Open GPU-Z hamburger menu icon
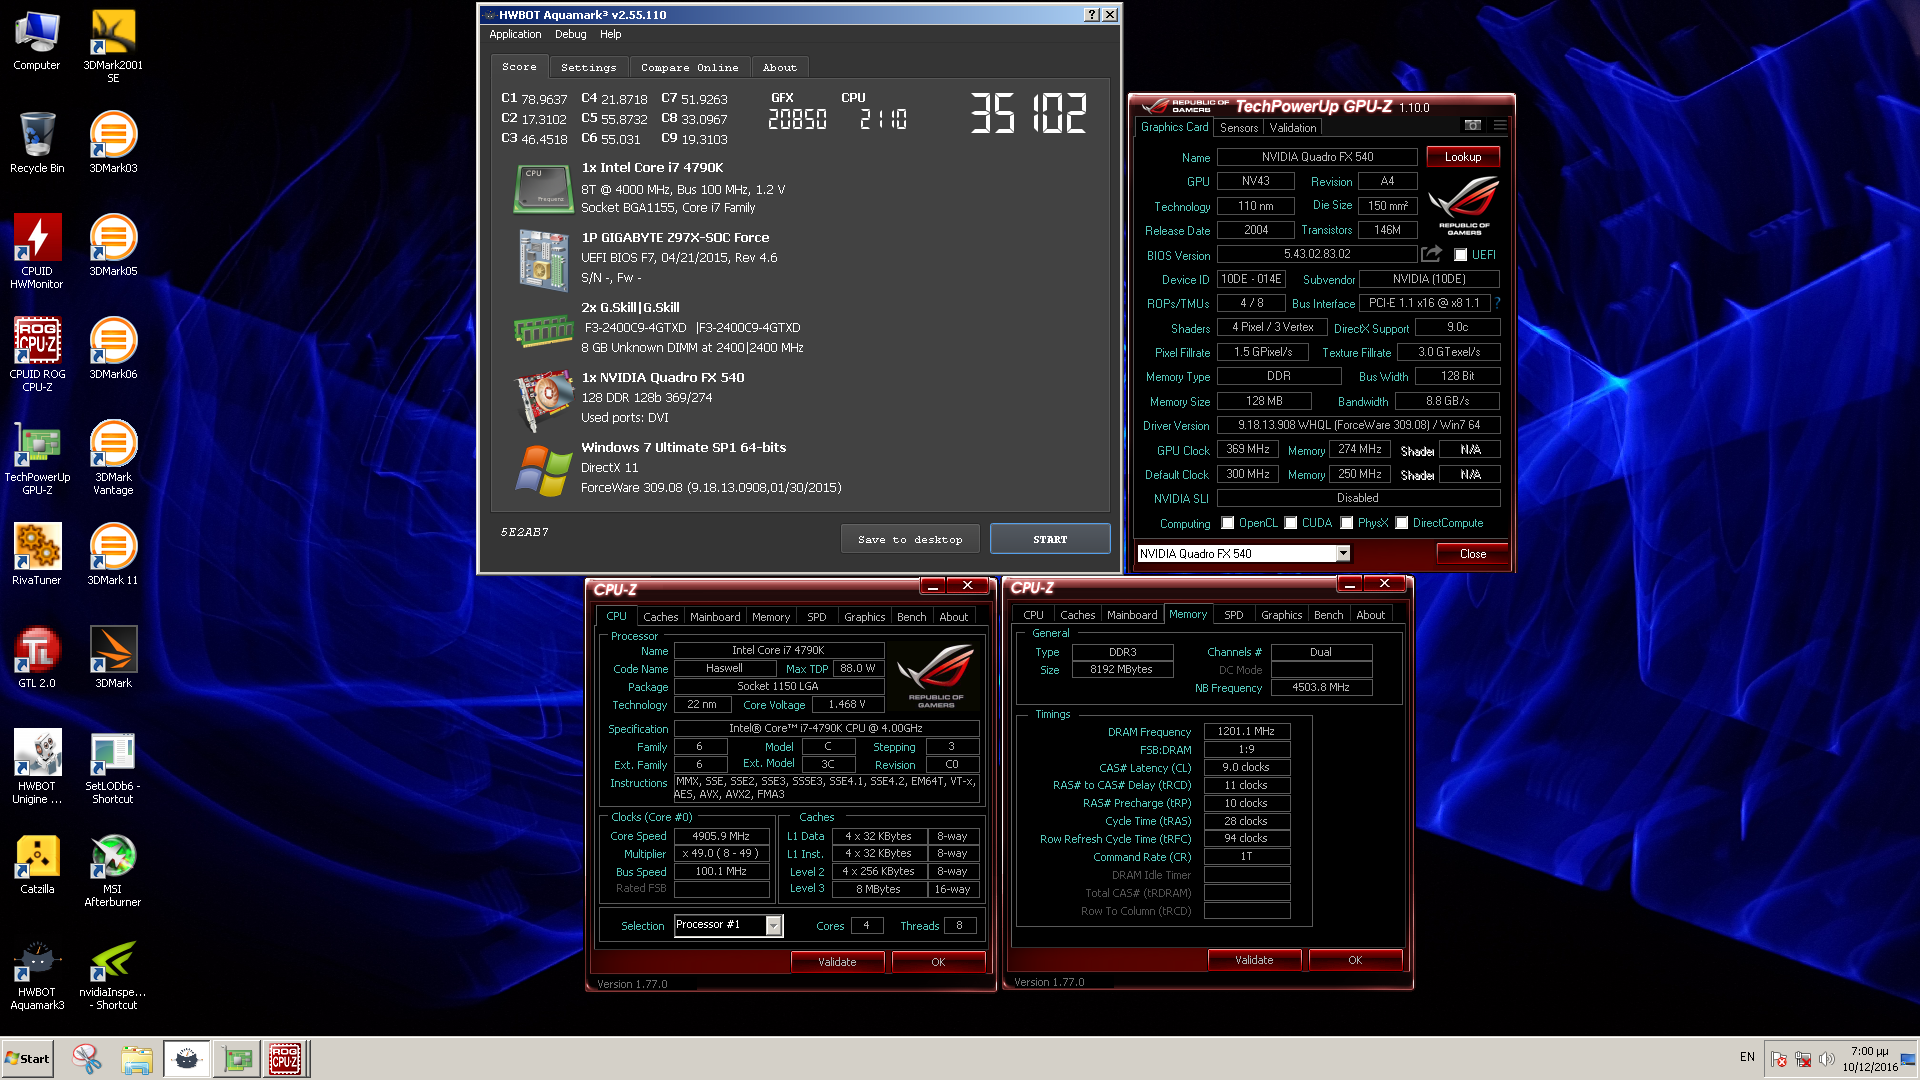Image resolution: width=1920 pixels, height=1080 pixels. pos(1499,125)
